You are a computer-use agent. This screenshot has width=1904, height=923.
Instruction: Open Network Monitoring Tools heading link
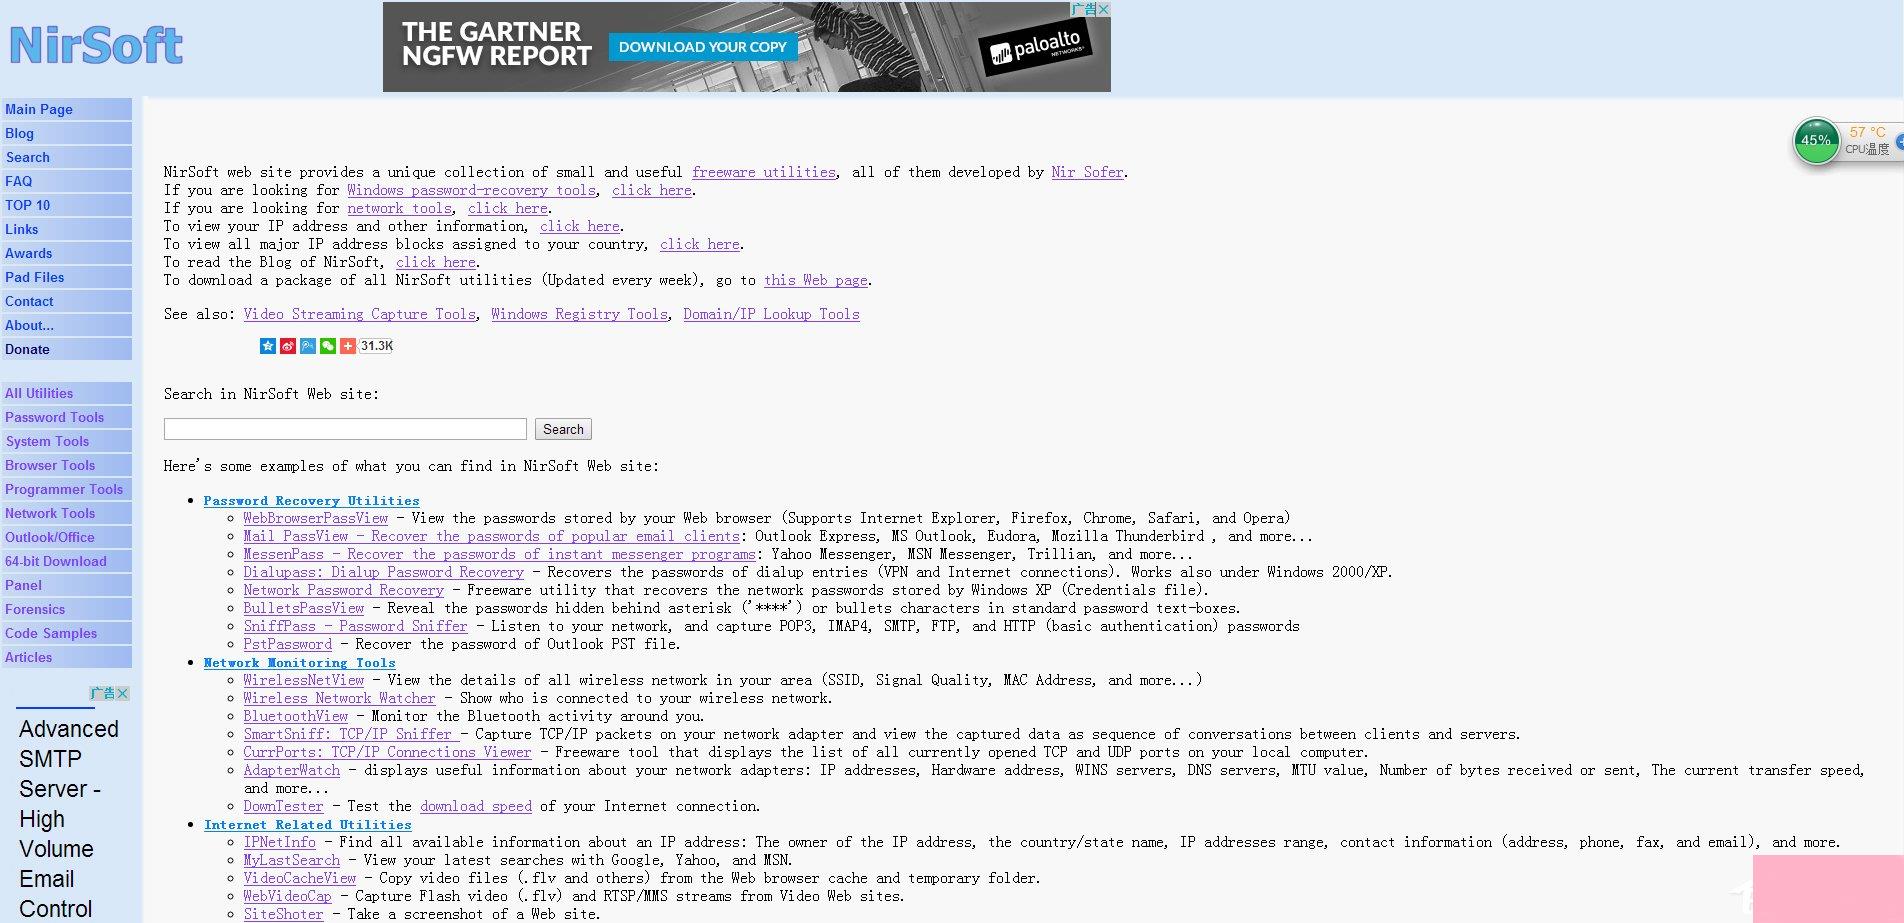click(299, 663)
